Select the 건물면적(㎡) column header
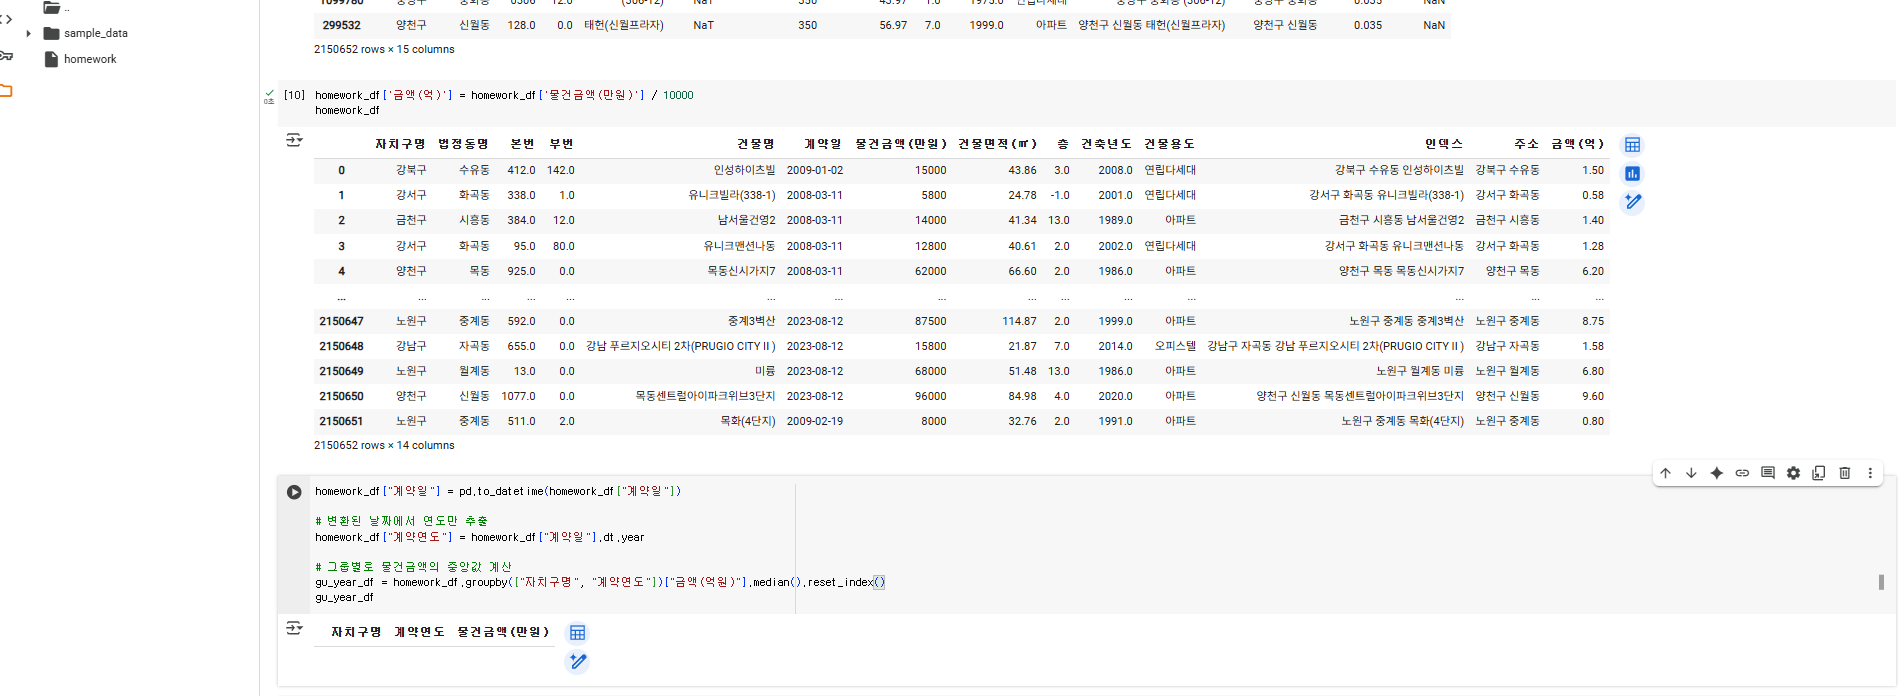This screenshot has width=1902, height=696. (x=998, y=144)
